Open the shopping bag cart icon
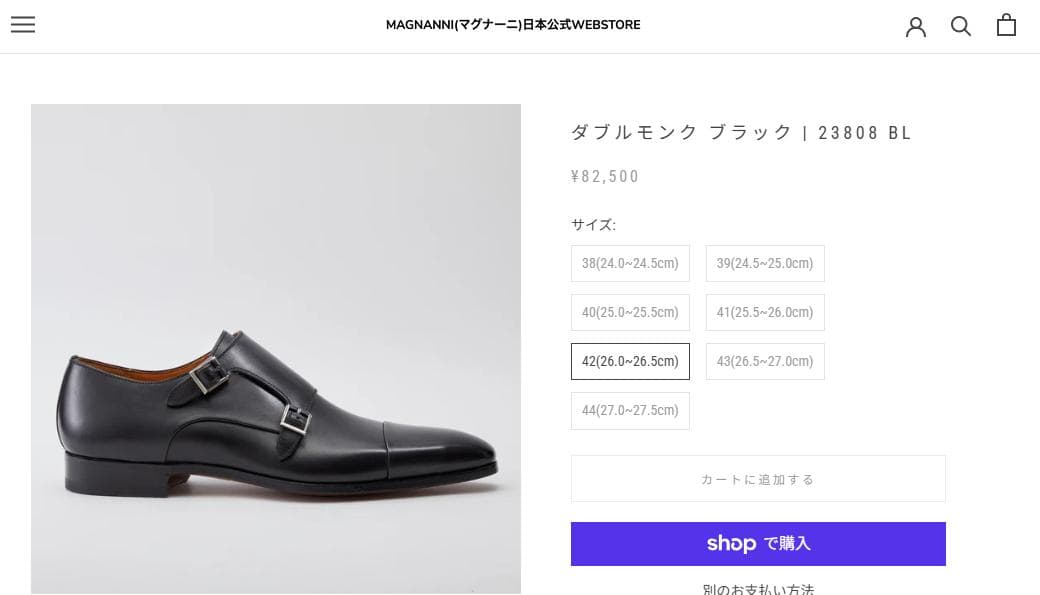This screenshot has height=595, width=1040. pyautogui.click(x=1006, y=24)
